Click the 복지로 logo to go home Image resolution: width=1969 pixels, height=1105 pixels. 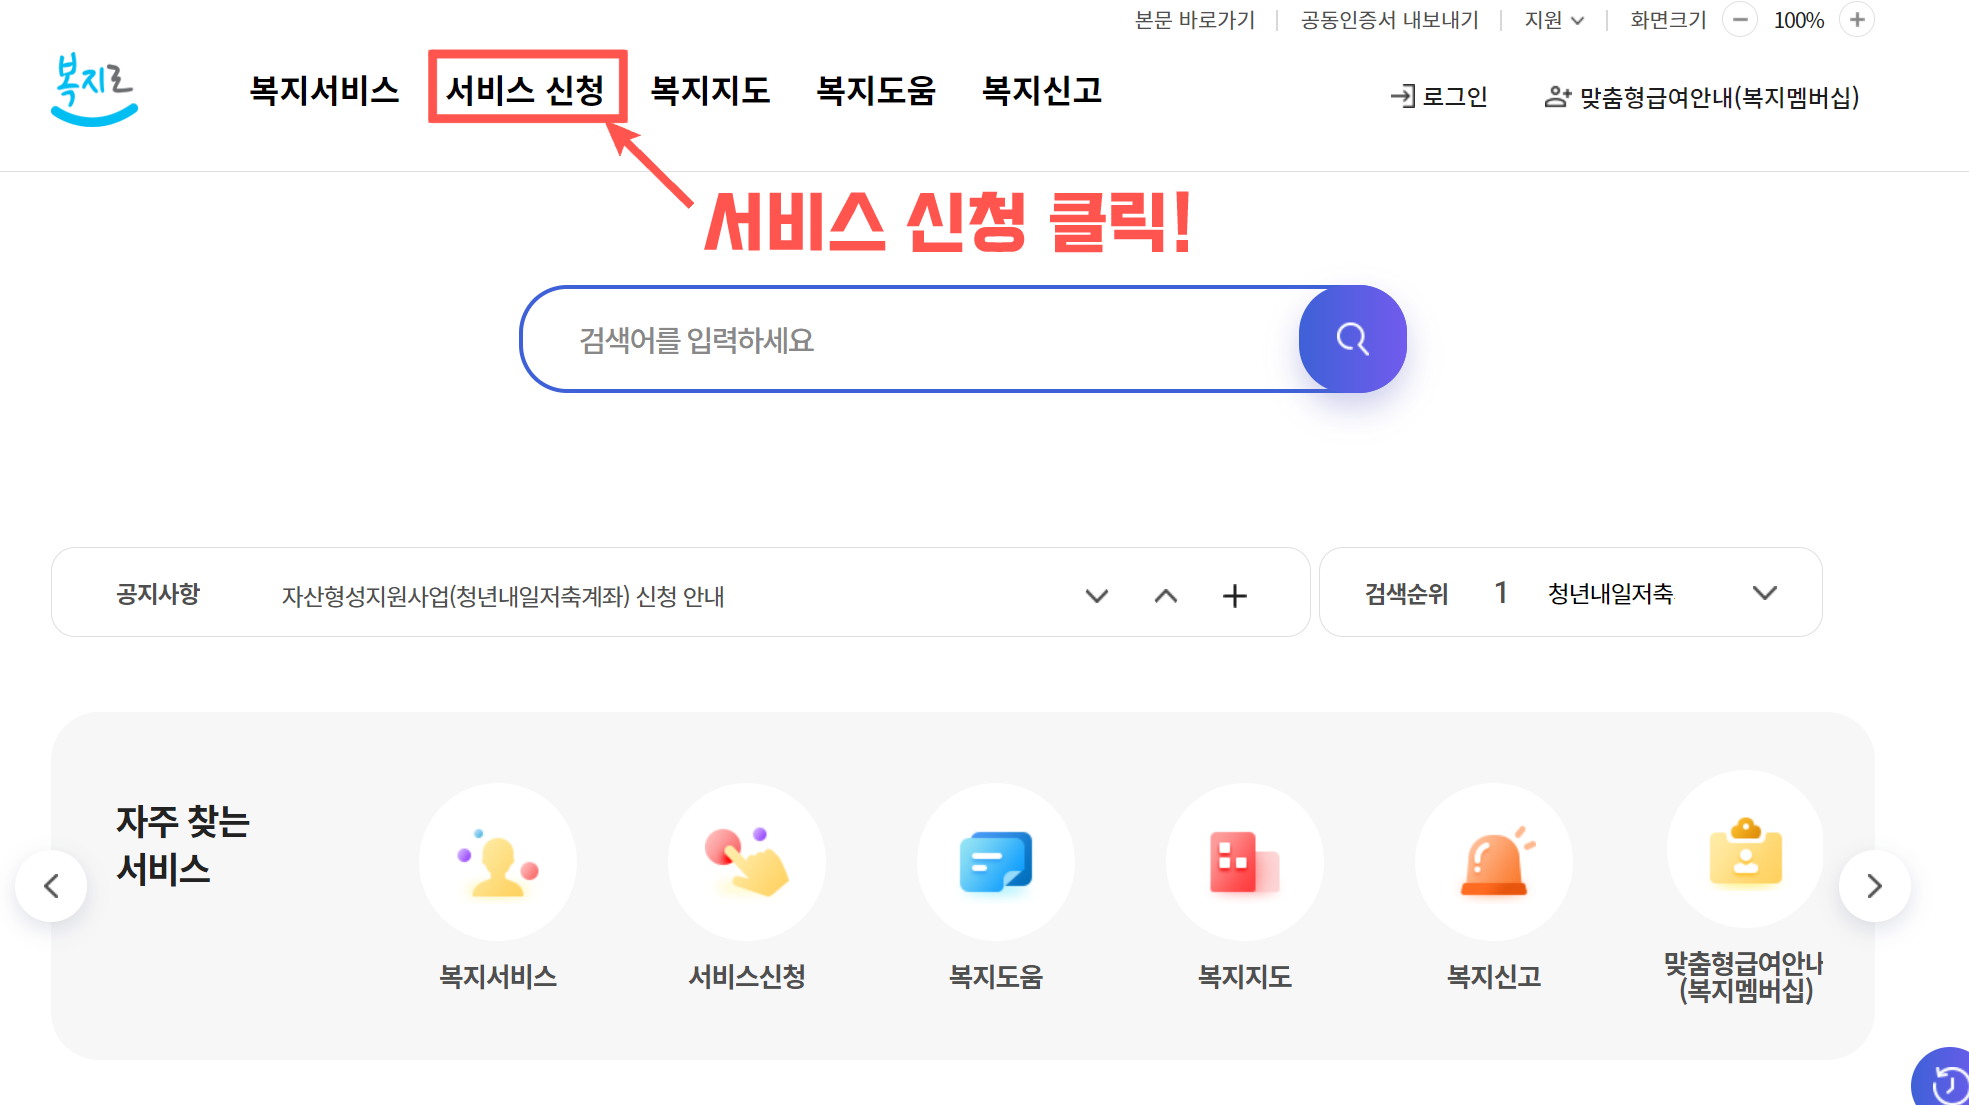(93, 88)
